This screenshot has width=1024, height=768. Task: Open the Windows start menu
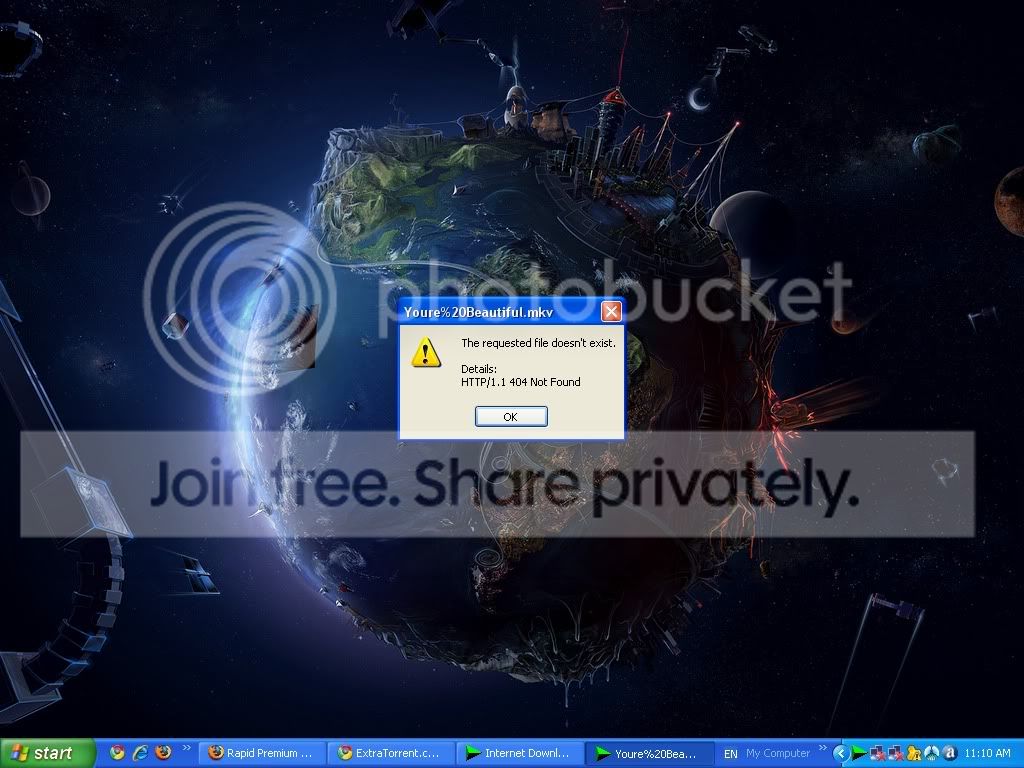coord(47,753)
